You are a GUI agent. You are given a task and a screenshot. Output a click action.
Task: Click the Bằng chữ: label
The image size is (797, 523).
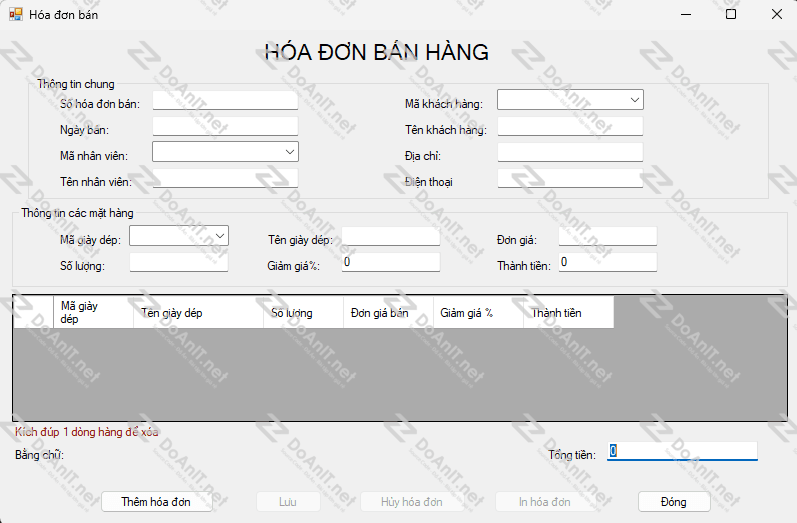point(39,454)
